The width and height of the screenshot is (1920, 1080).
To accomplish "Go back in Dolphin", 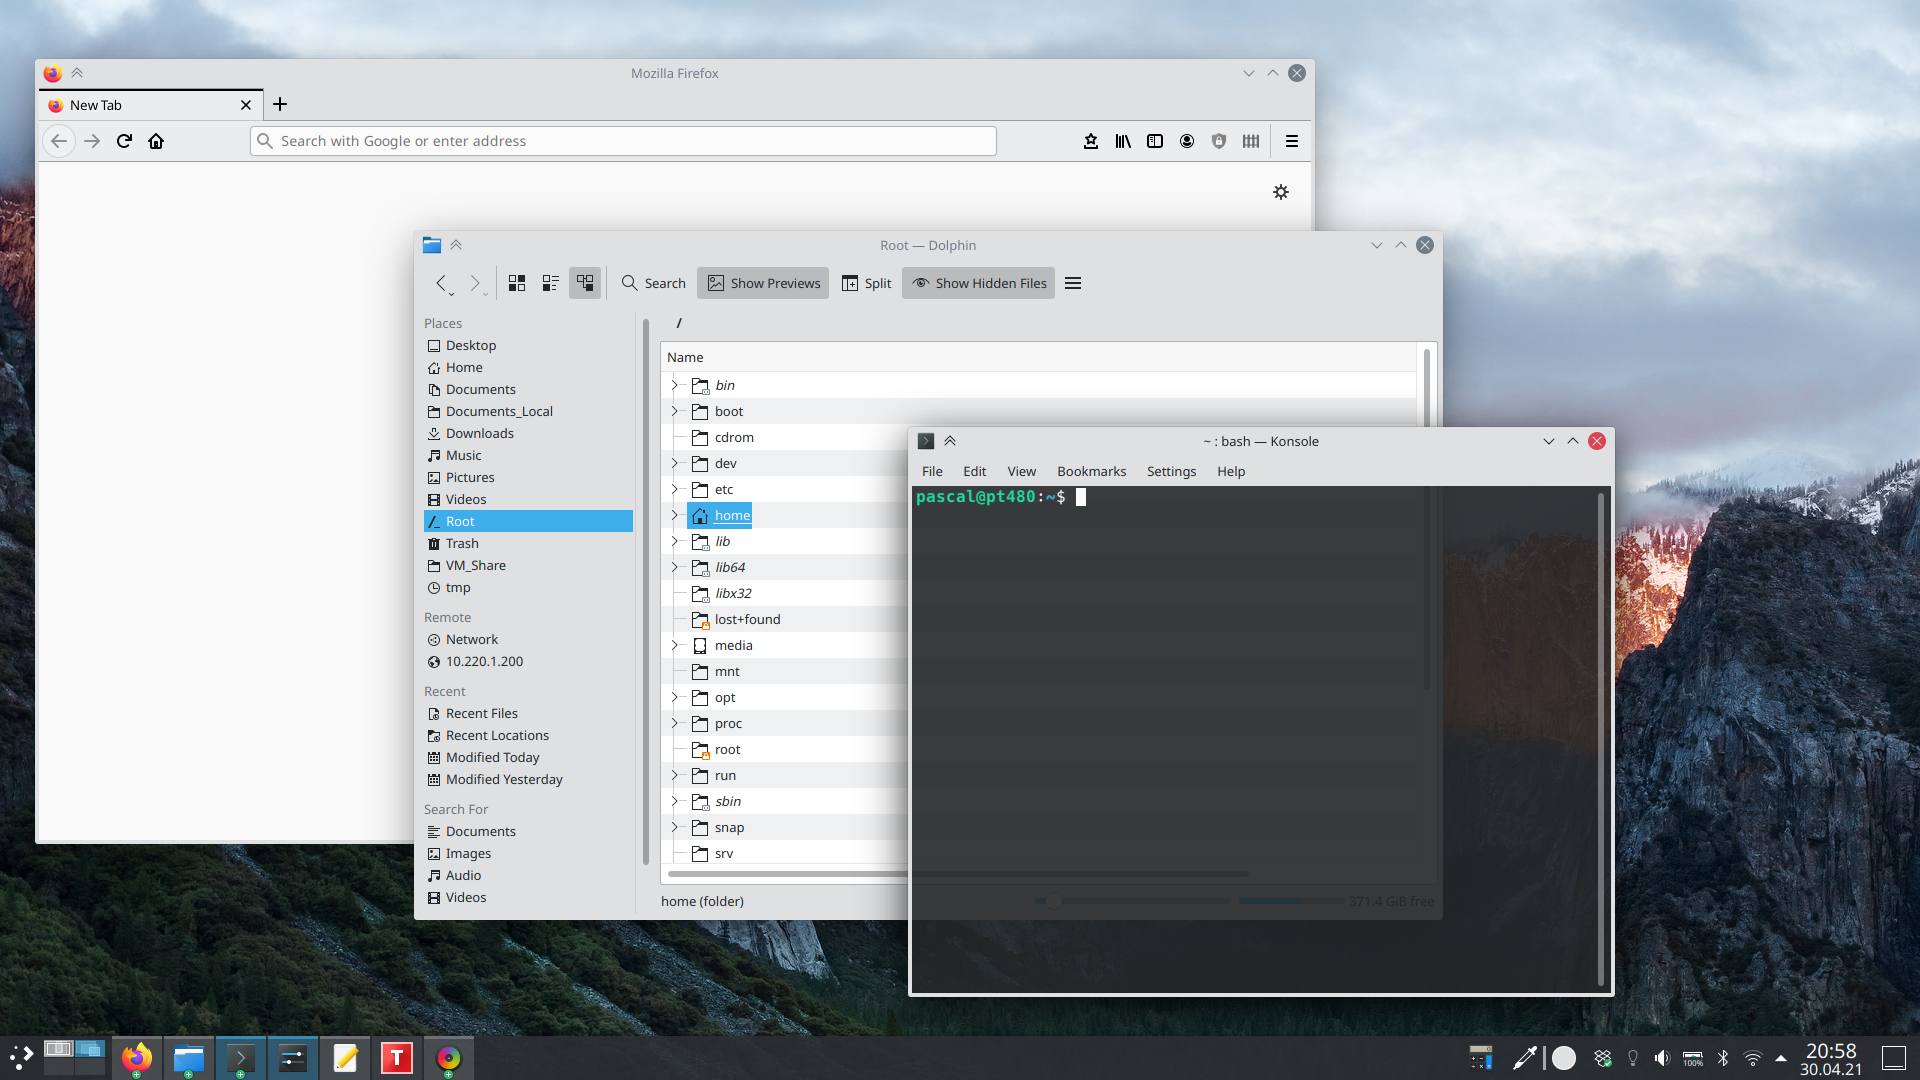I will tap(441, 283).
